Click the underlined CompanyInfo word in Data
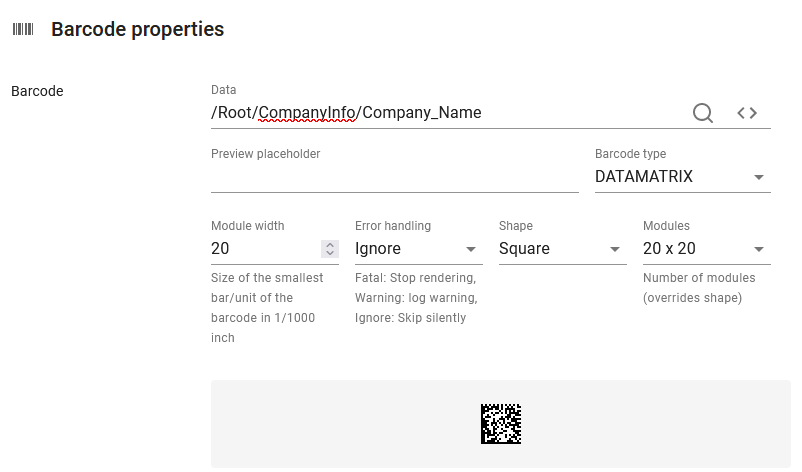Screen dimensions: 802x472 click(307, 113)
